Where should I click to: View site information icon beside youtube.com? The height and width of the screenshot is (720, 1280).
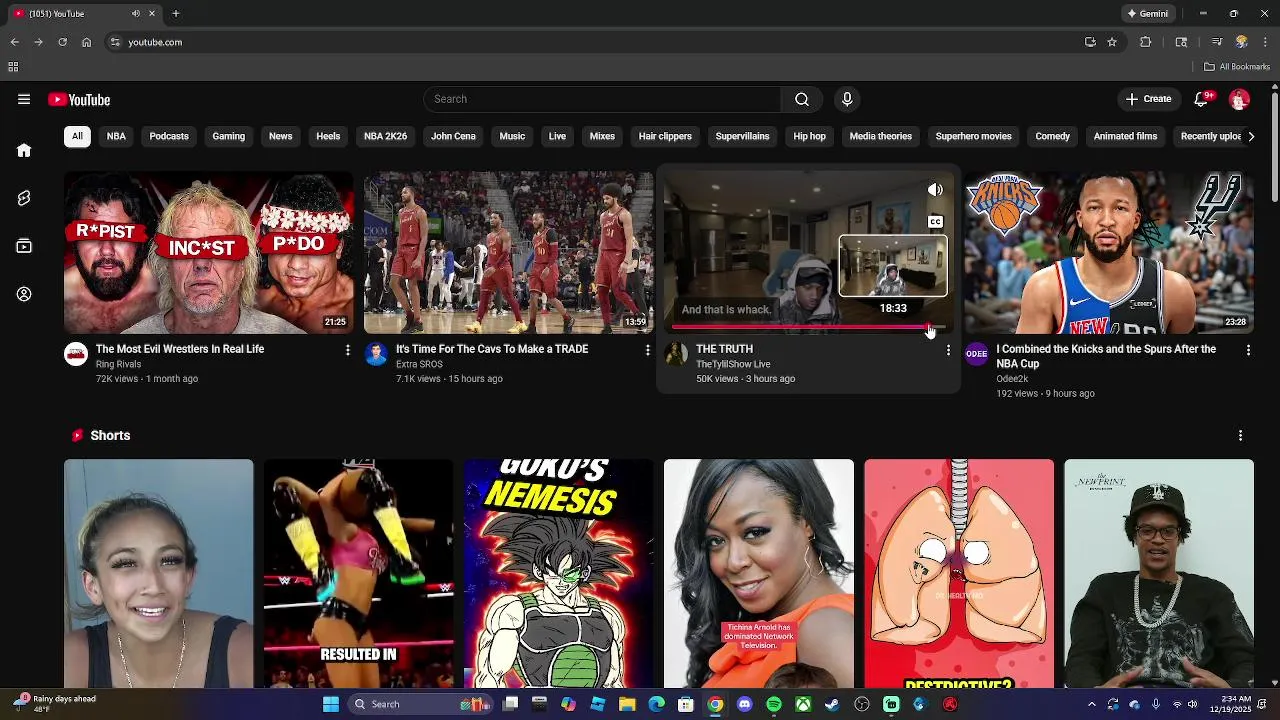[115, 42]
